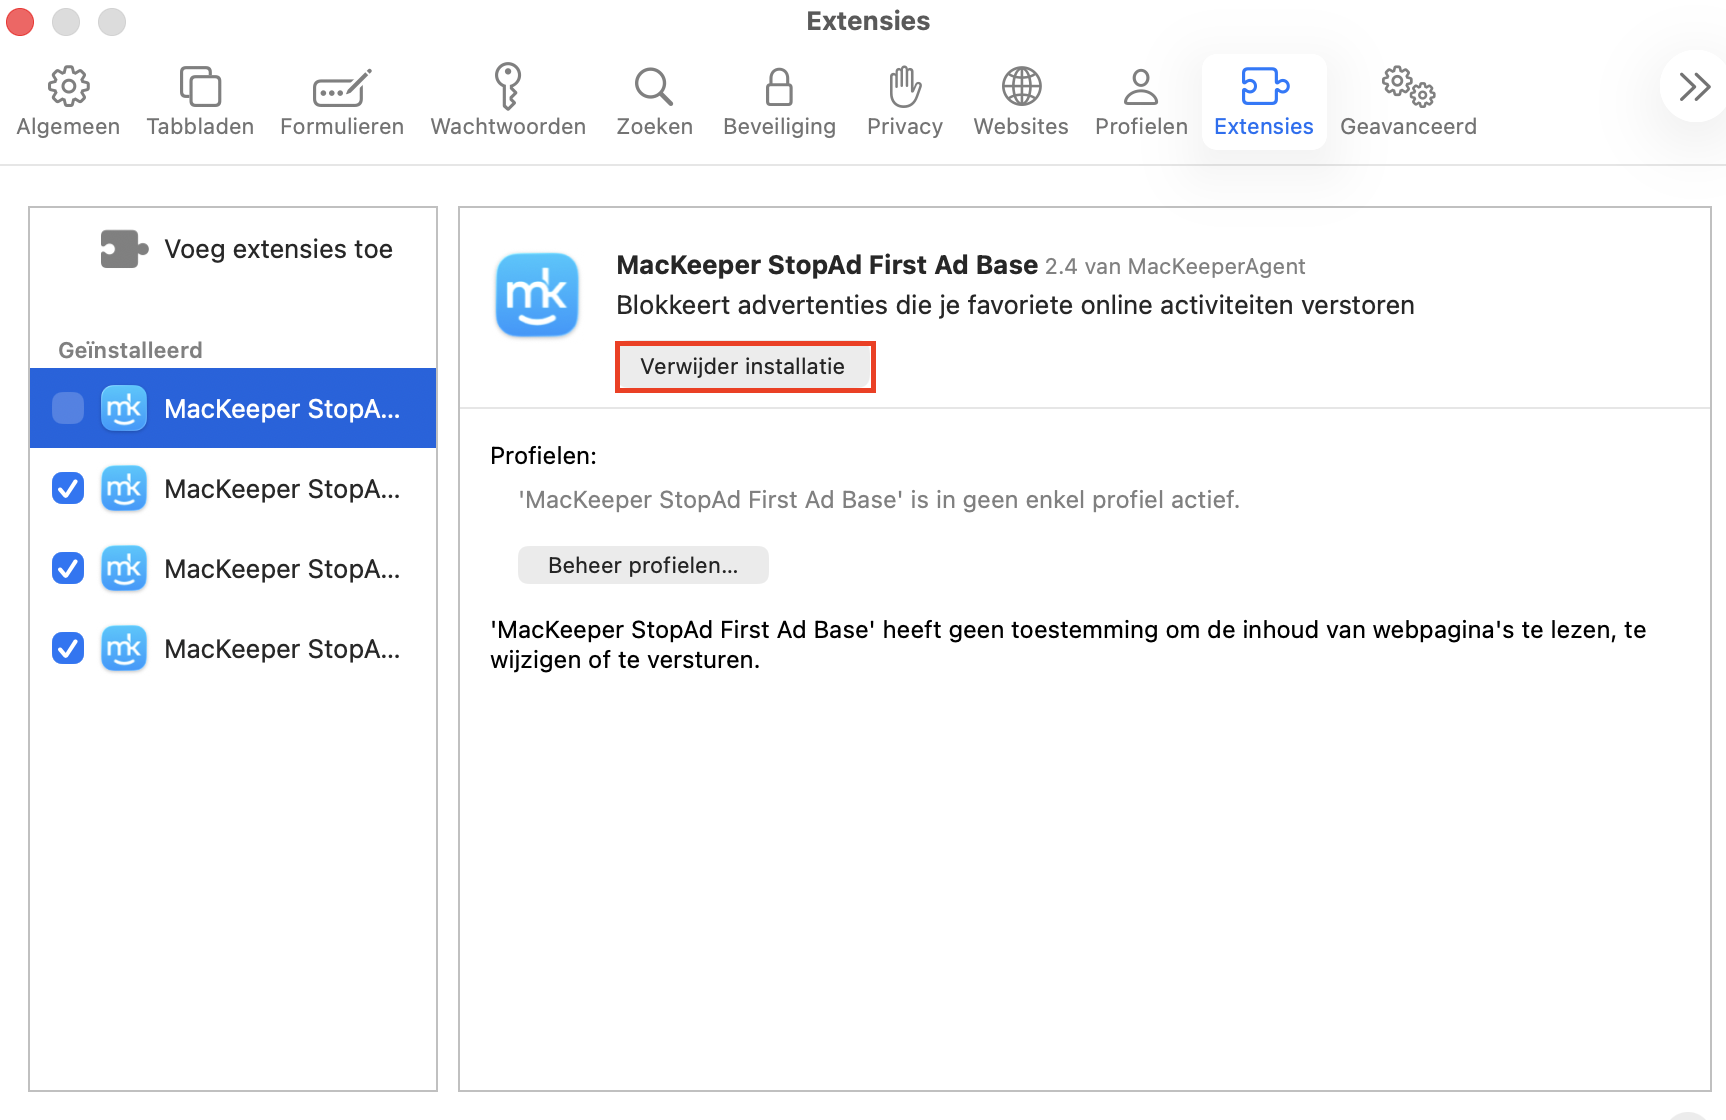Disable the second MacKeeper StopAd extension

point(68,488)
